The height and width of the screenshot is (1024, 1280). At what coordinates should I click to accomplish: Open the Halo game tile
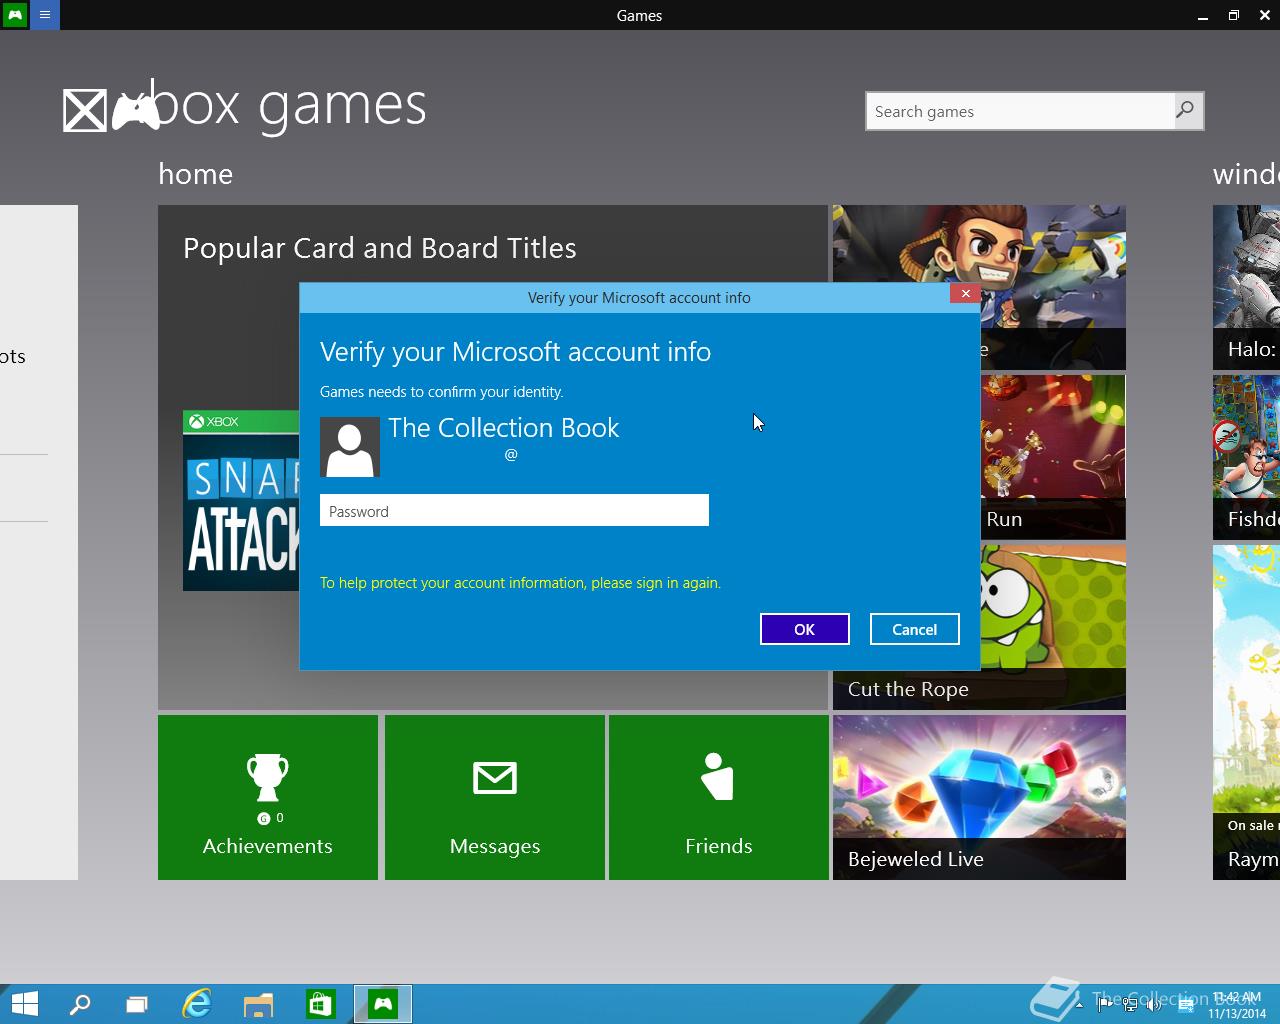(x=1246, y=287)
